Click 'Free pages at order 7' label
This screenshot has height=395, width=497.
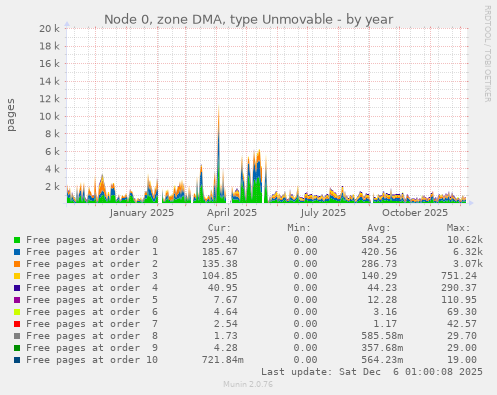click(92, 324)
